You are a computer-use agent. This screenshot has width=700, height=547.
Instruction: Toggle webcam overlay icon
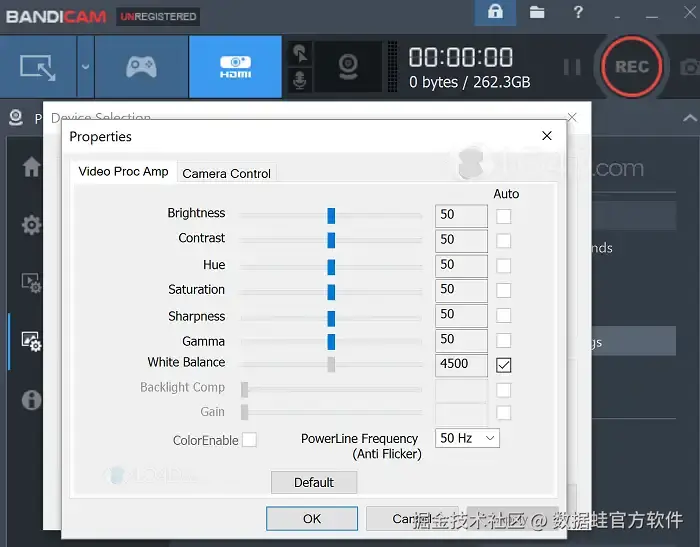click(348, 67)
